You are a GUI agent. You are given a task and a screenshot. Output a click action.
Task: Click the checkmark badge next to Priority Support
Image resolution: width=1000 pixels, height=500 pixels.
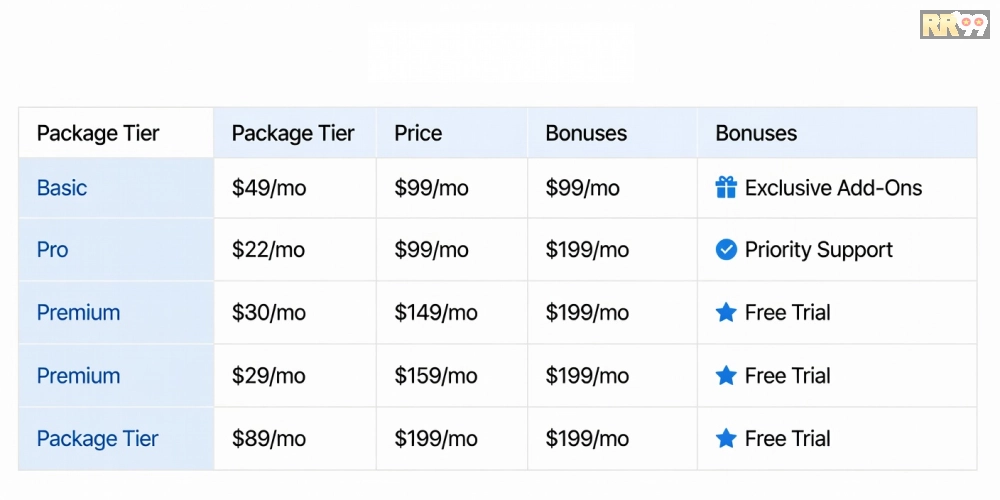point(726,250)
